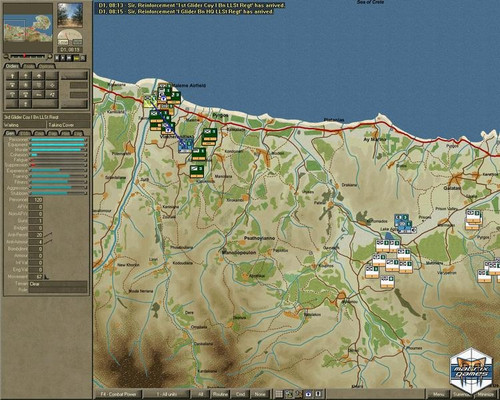Select the crosshair order button in Orders grid
Image resolution: width=500 pixels, height=400 pixels.
coord(52,85)
